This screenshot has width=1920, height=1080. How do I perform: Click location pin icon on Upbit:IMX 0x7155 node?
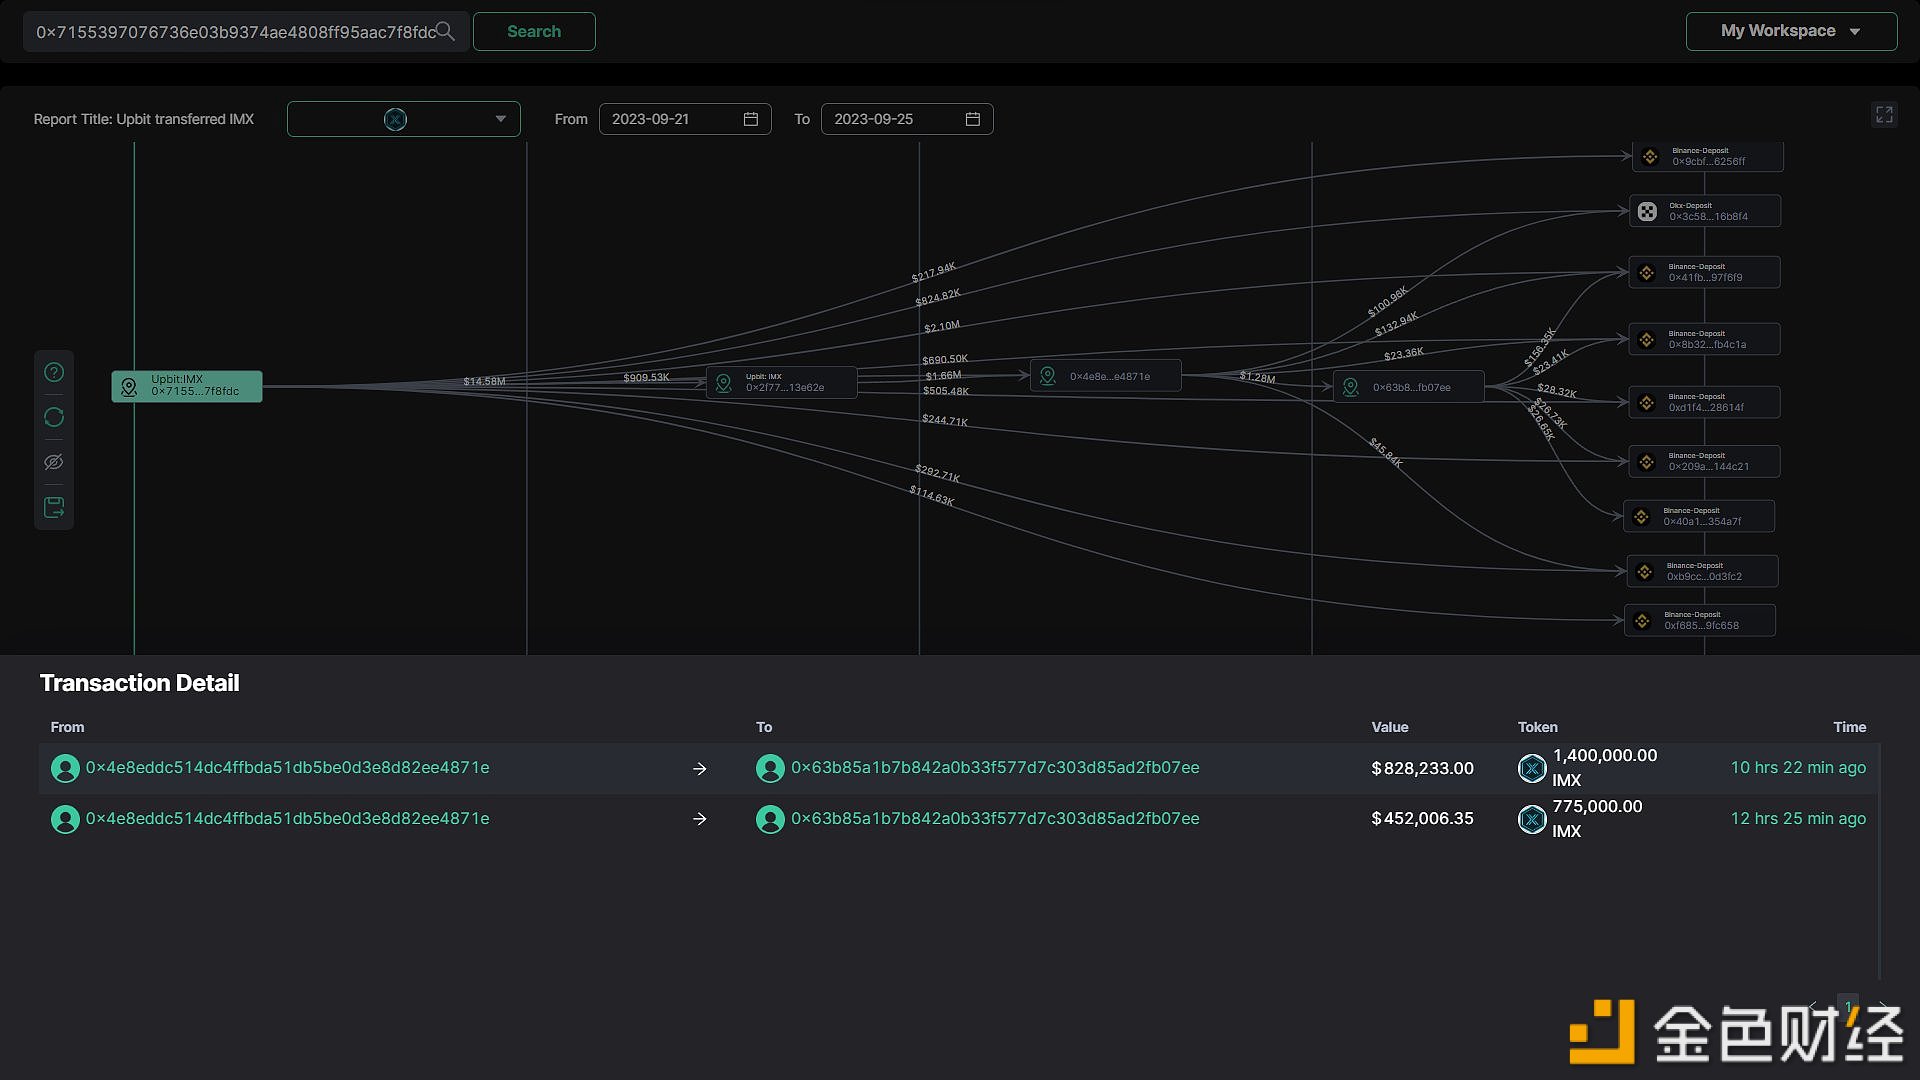pyautogui.click(x=129, y=387)
